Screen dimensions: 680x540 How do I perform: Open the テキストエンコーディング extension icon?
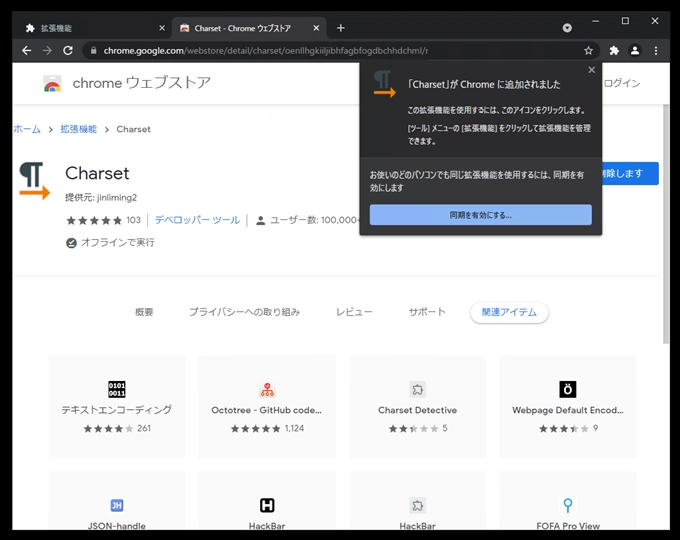(117, 389)
